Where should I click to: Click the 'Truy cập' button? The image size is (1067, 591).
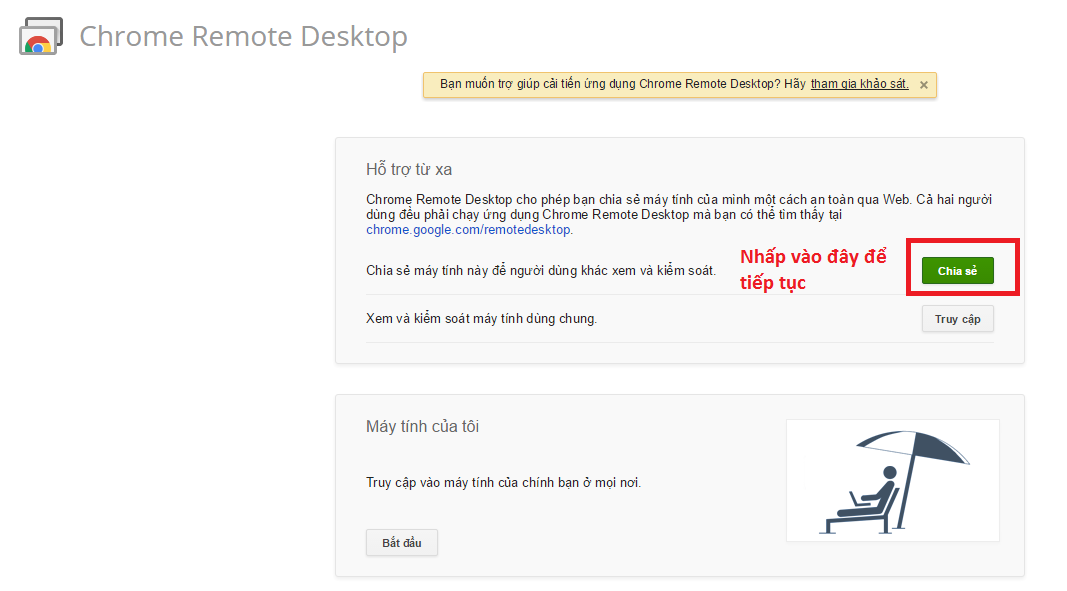point(957,319)
